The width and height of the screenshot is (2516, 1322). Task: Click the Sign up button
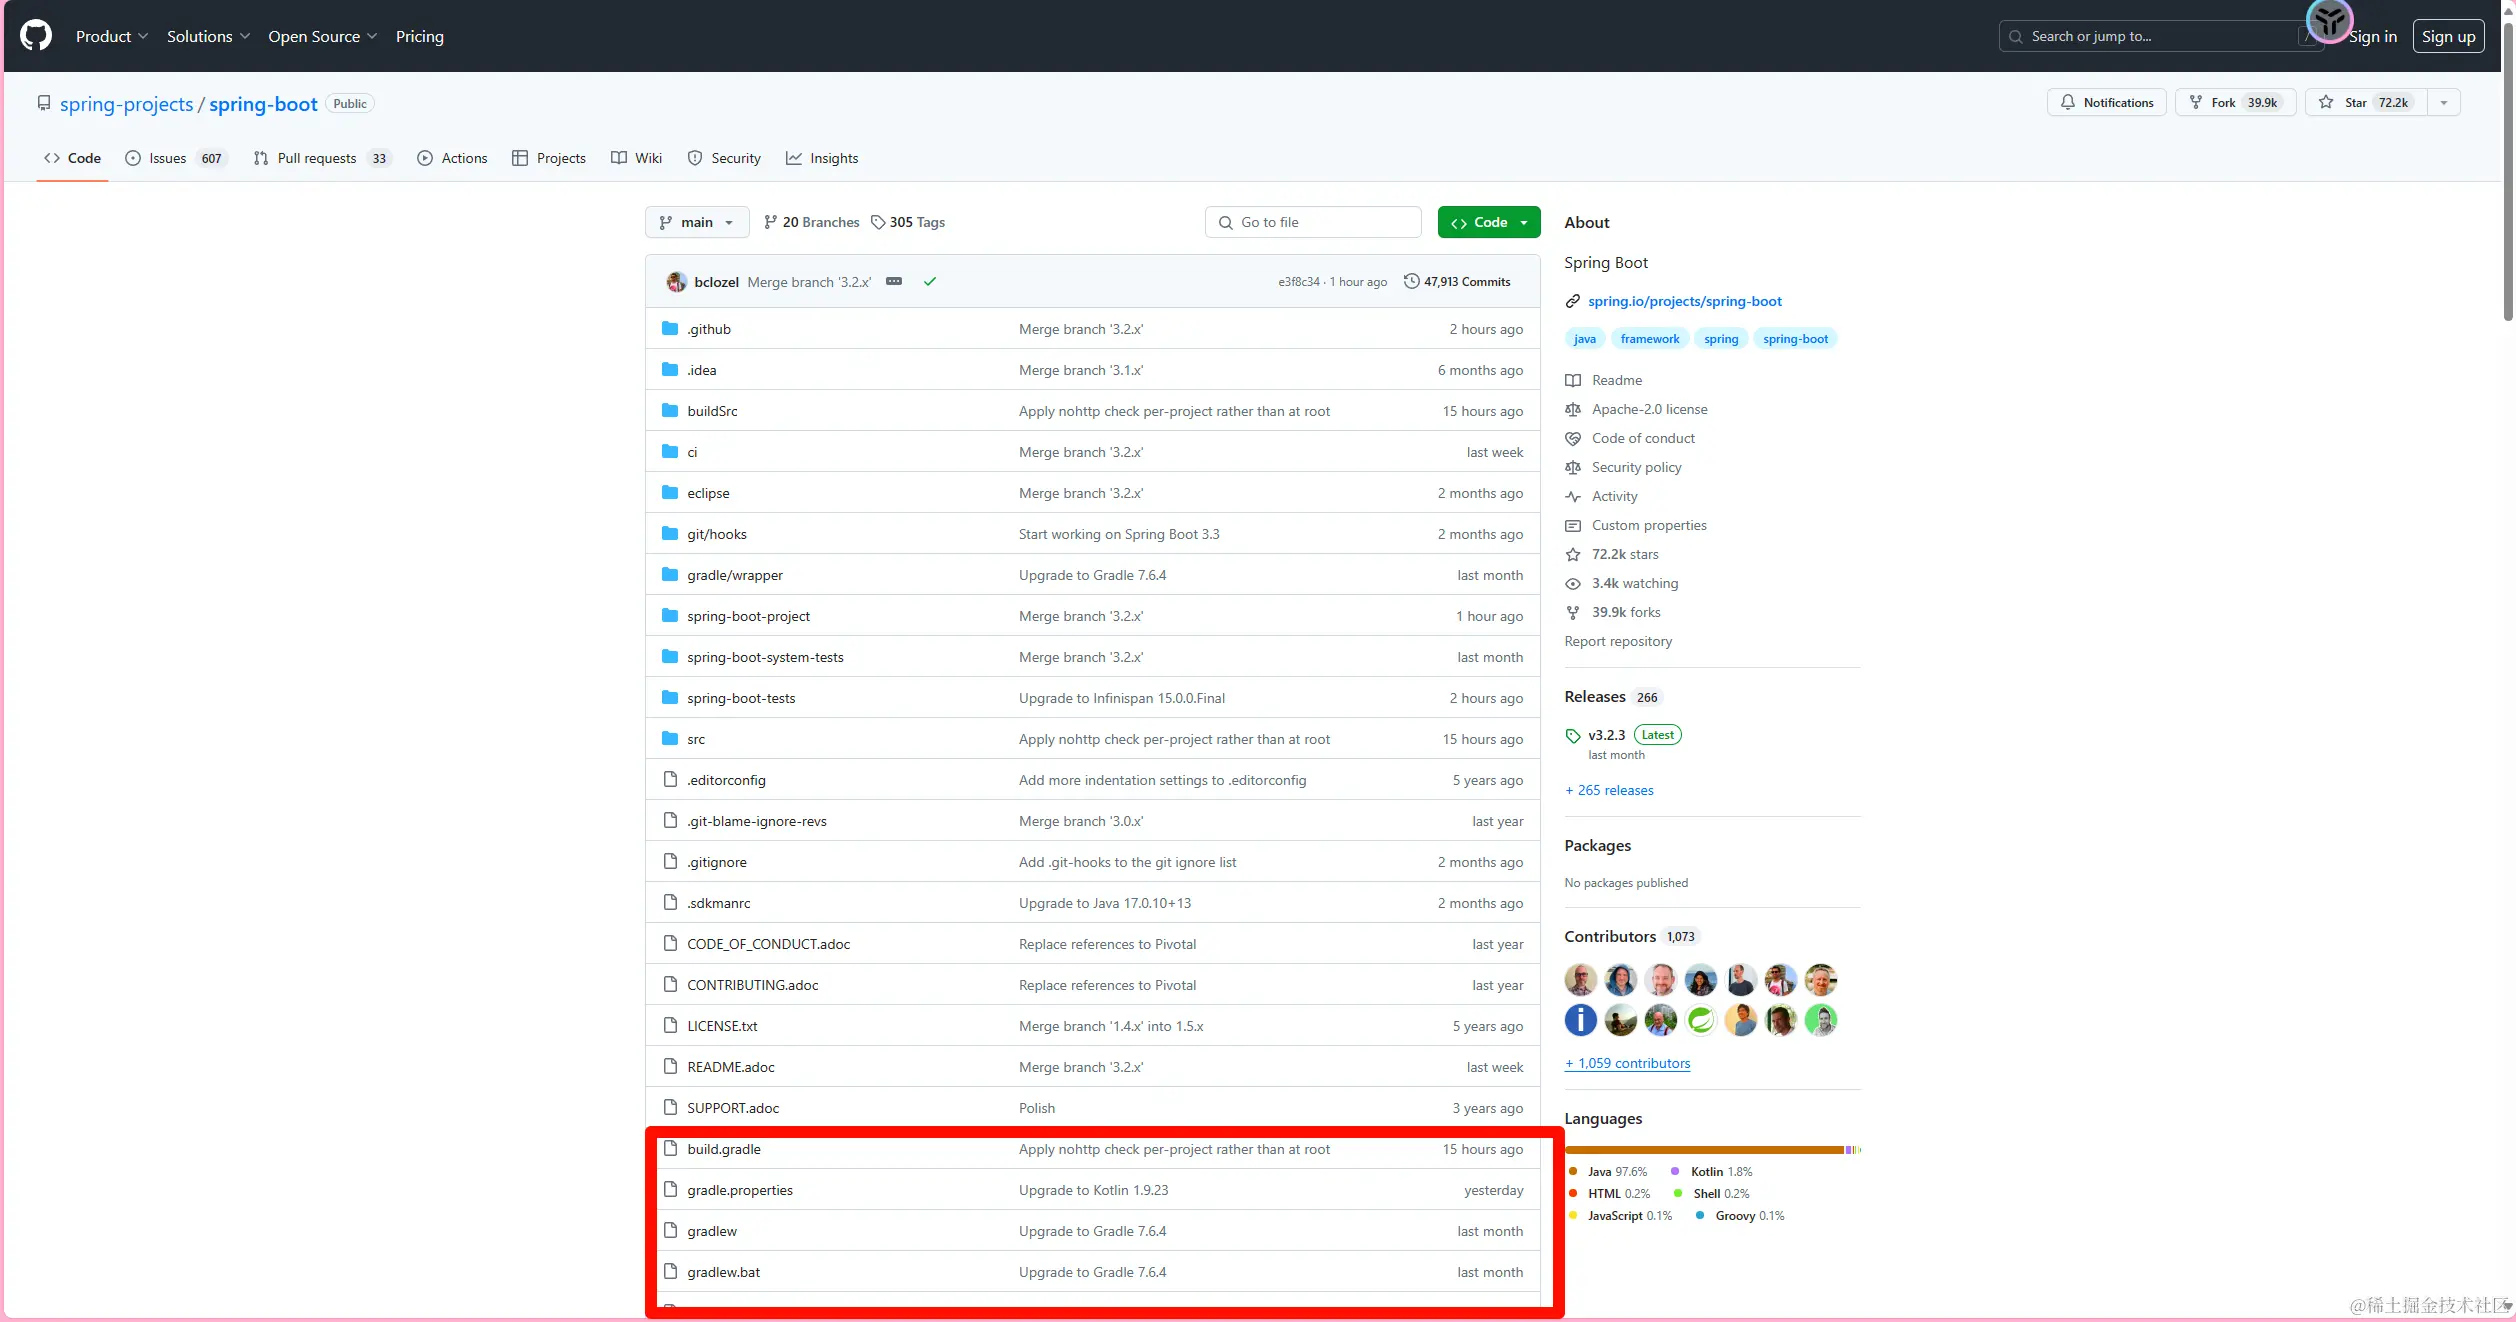(x=2447, y=36)
